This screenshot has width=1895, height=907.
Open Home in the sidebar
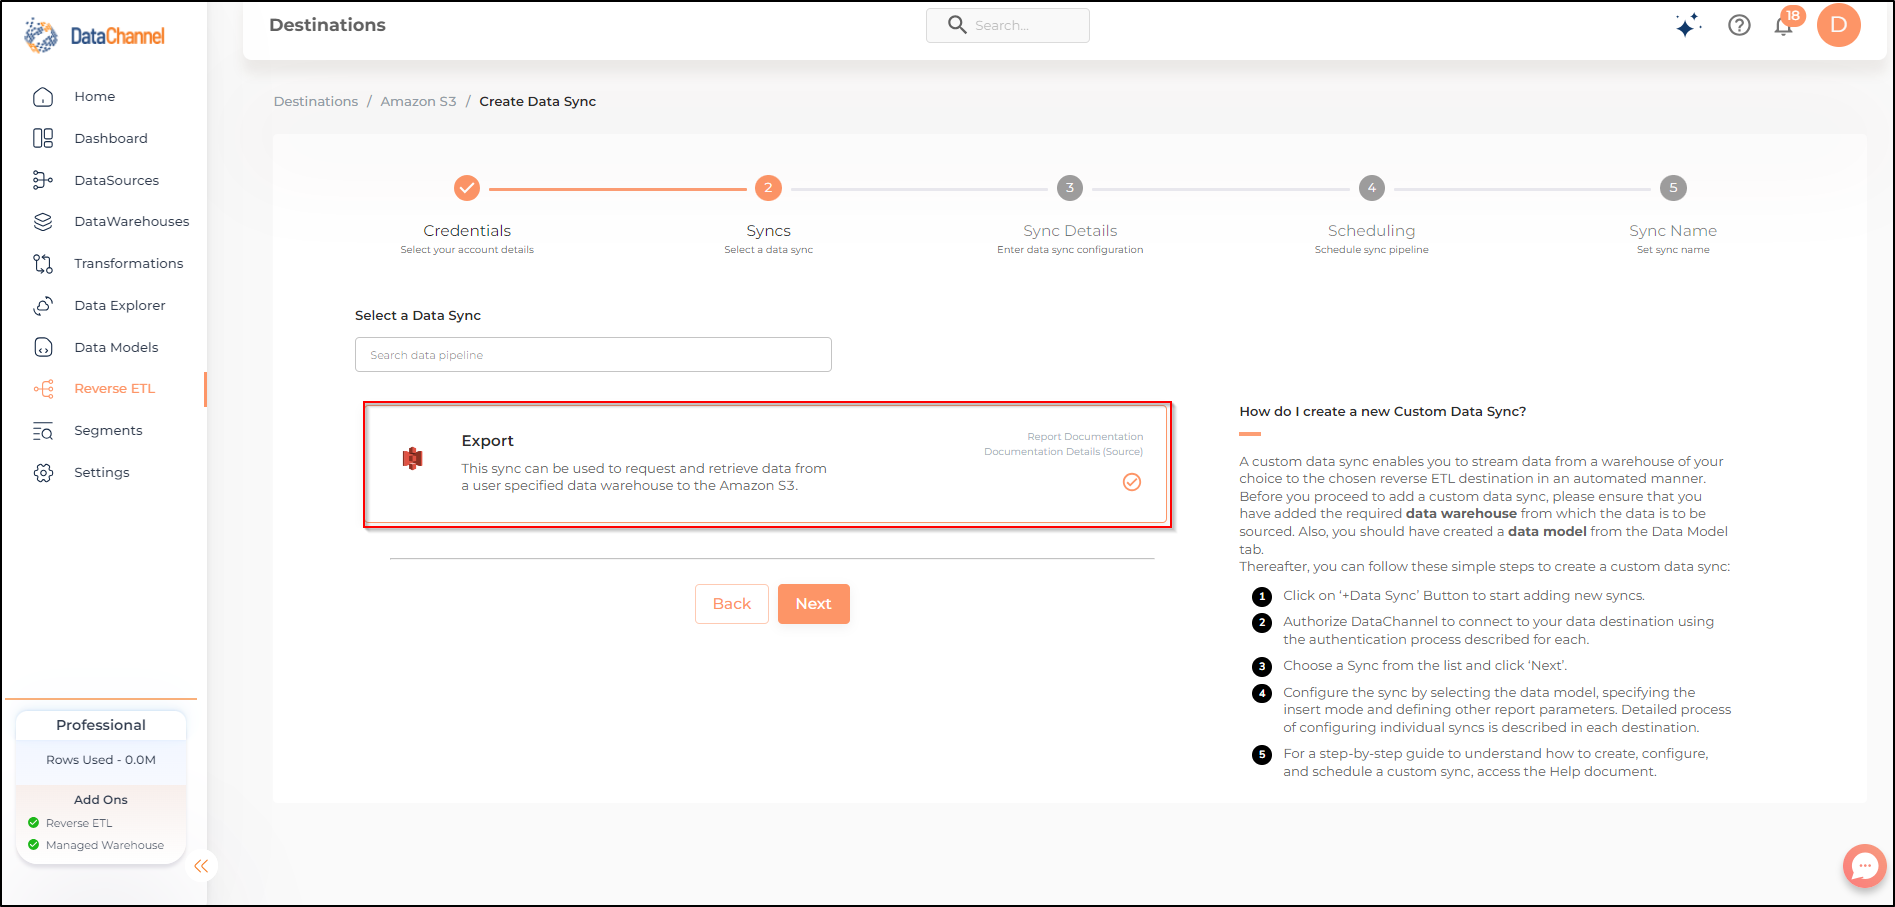click(x=95, y=97)
